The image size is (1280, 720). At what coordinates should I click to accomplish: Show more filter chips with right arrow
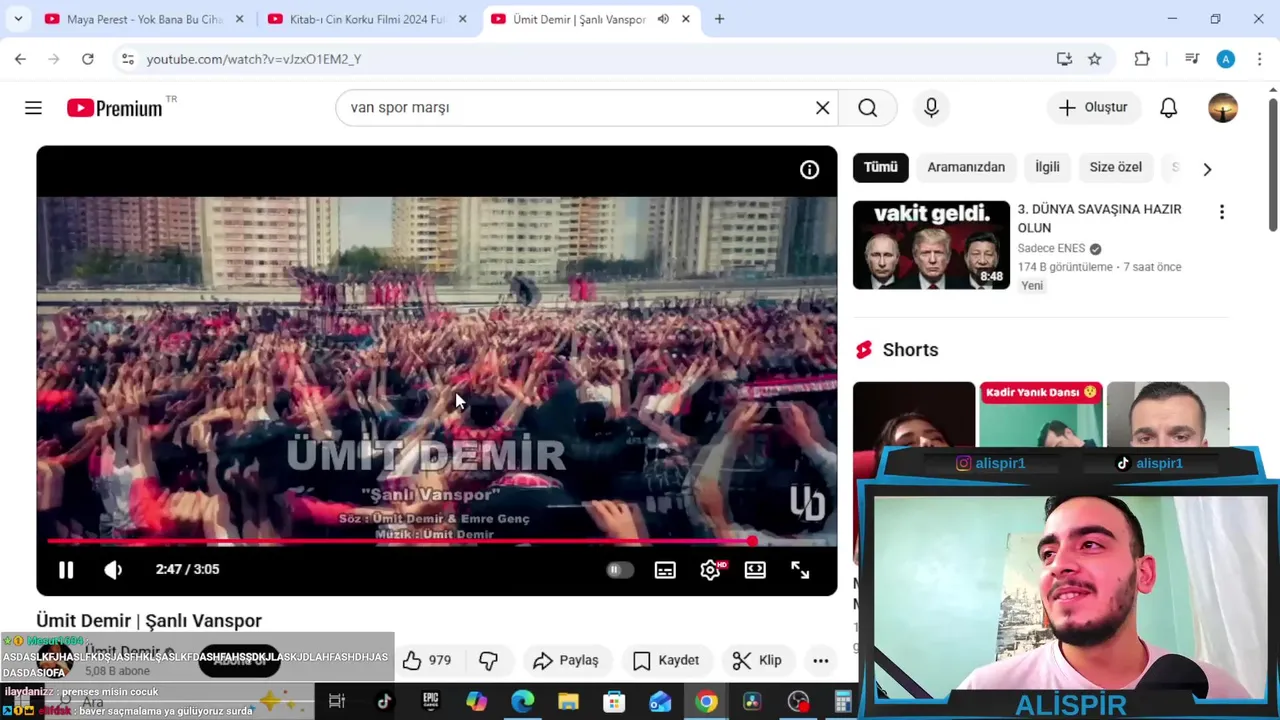(x=1207, y=169)
